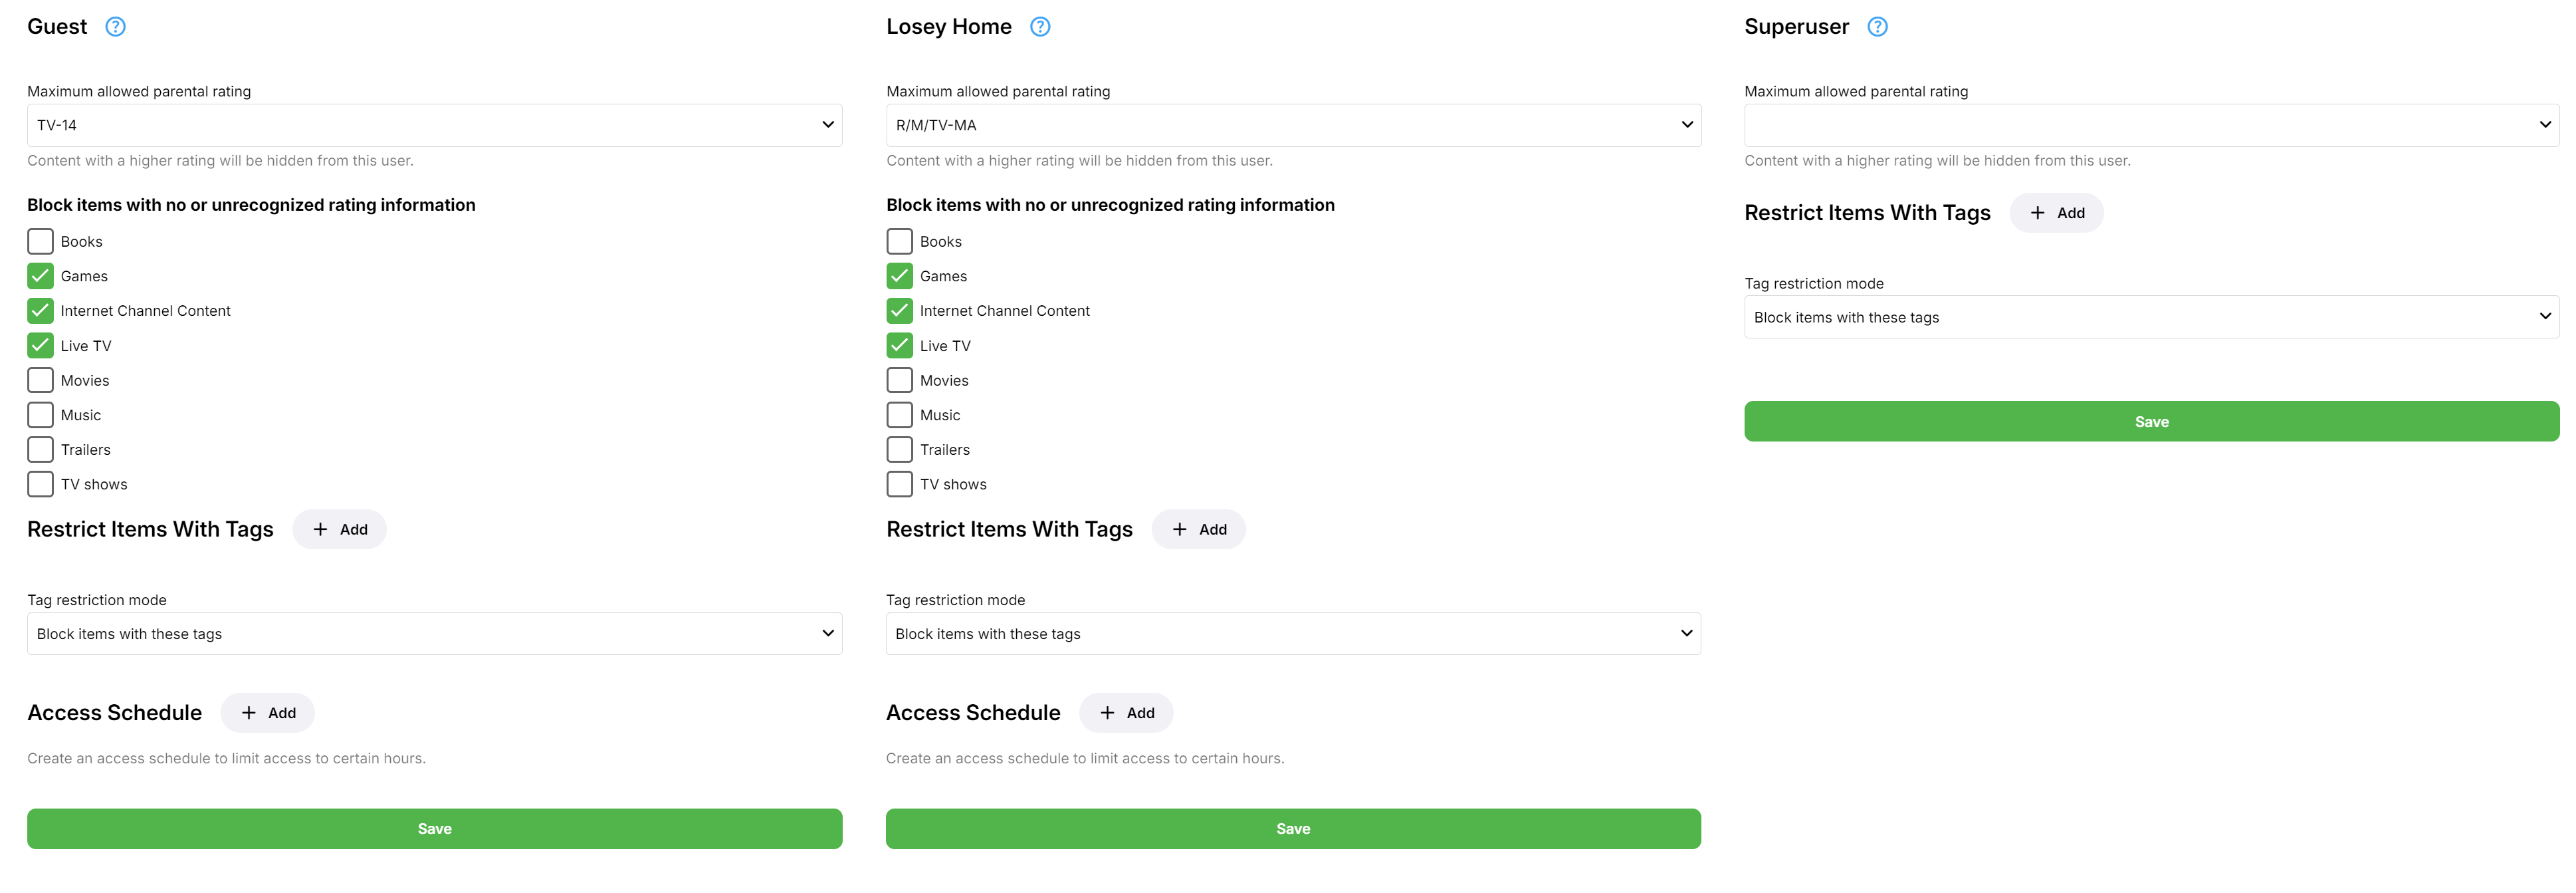Uncheck Live TV for Losey Home
The height and width of the screenshot is (893, 2576).
(900, 346)
